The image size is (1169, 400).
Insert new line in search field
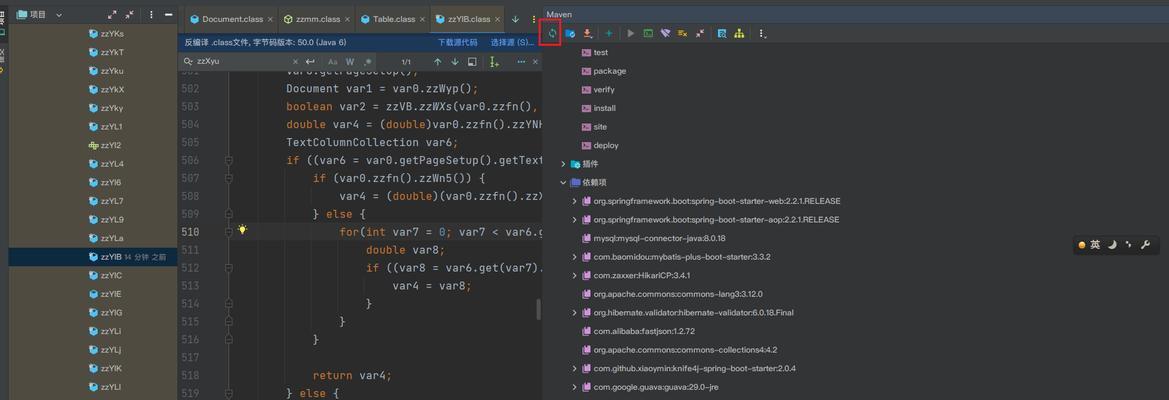pyautogui.click(x=310, y=62)
